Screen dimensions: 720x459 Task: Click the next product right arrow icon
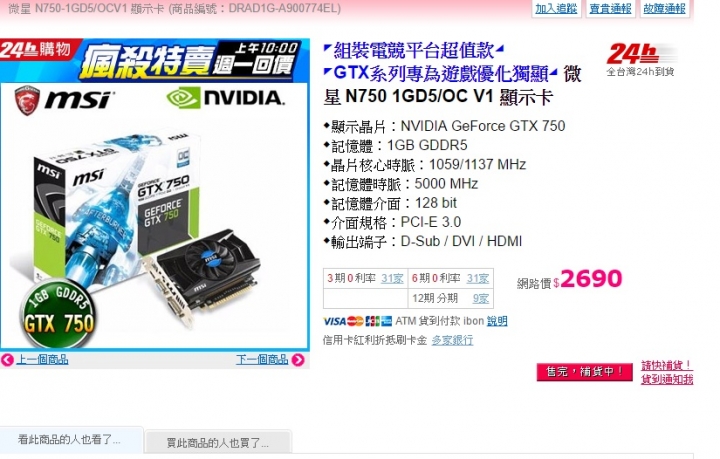[x=298, y=360]
